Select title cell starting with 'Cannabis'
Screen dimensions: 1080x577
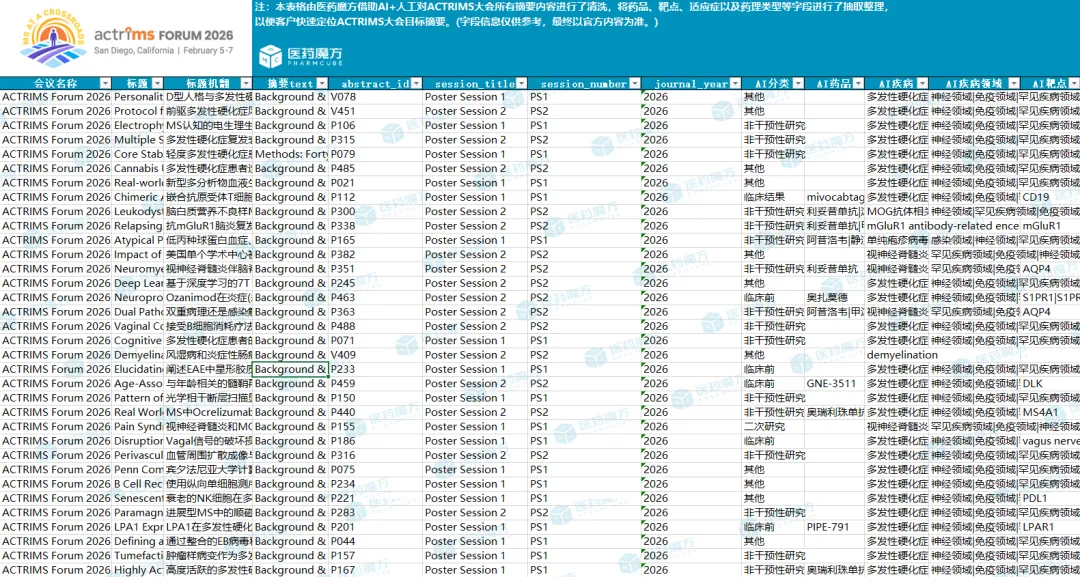click(x=138, y=168)
